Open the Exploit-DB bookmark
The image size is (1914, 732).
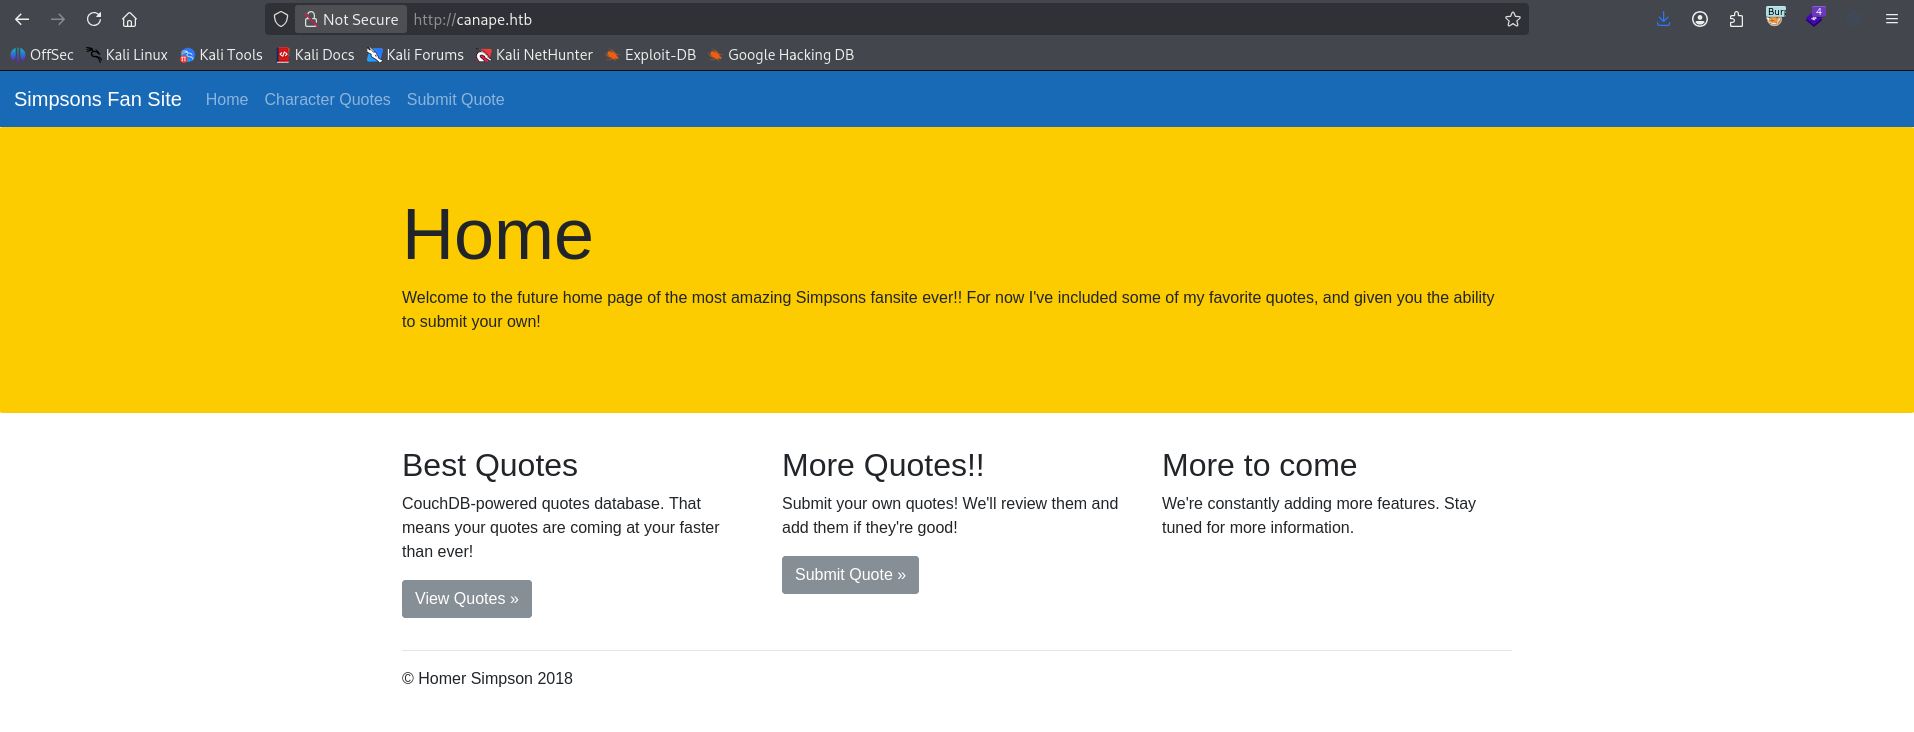(x=651, y=55)
